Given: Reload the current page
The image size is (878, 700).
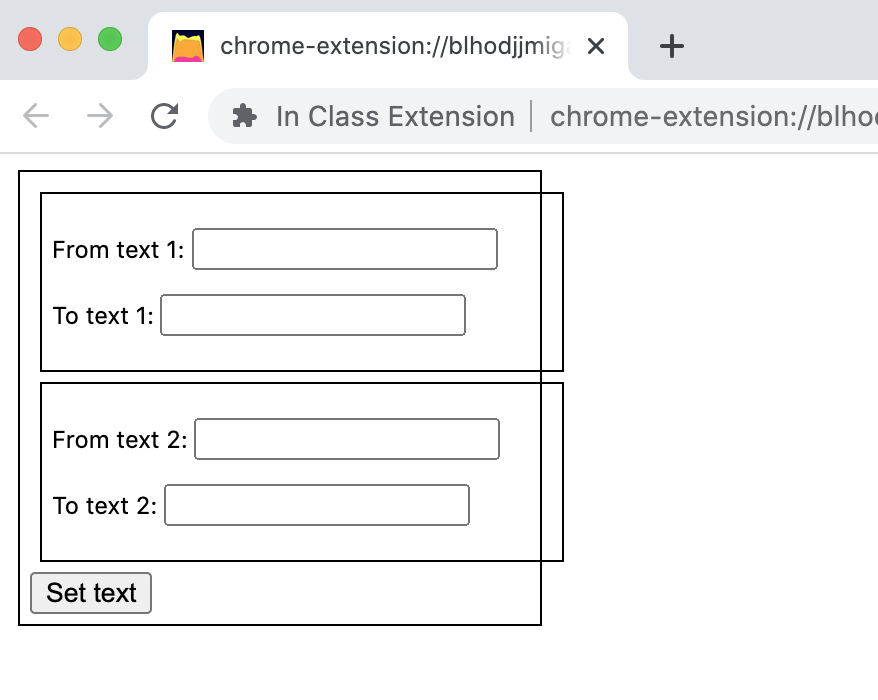Looking at the screenshot, I should pyautogui.click(x=164, y=117).
